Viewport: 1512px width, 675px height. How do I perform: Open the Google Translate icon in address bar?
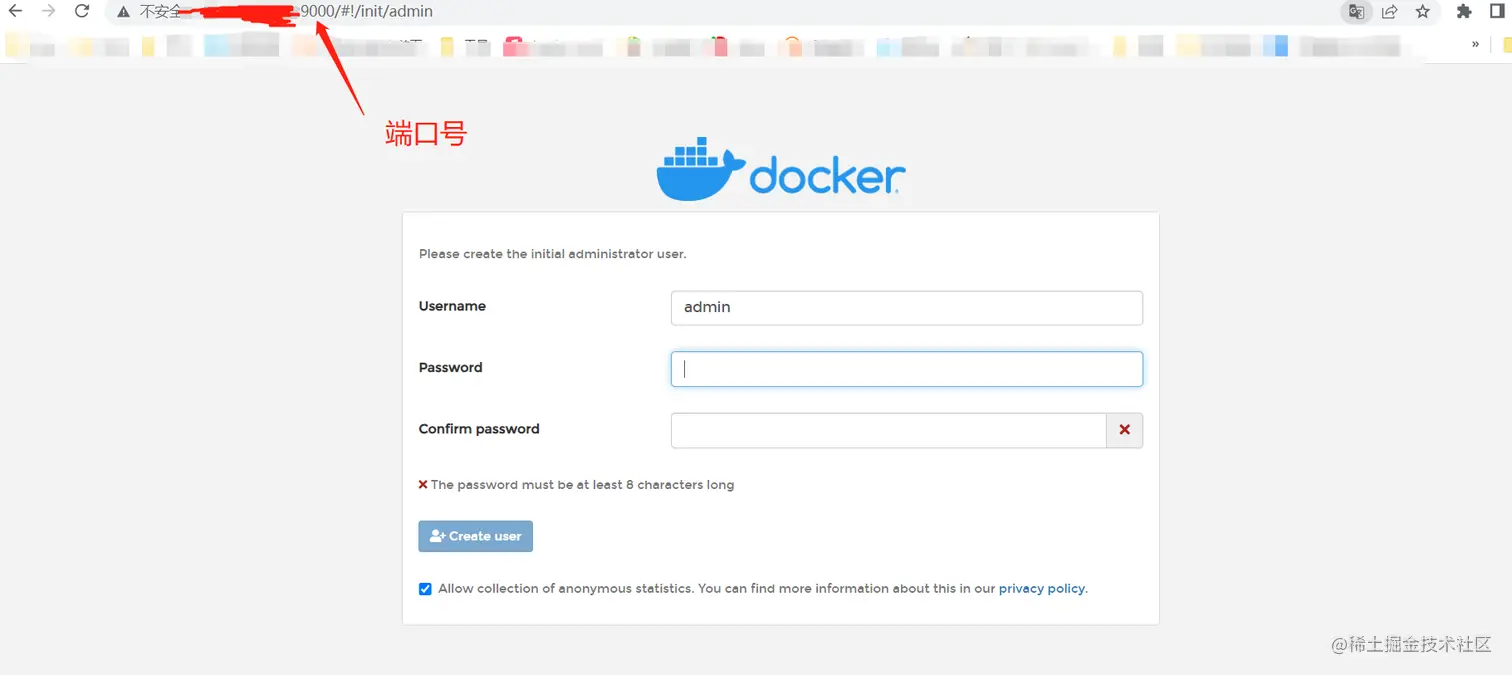click(1356, 12)
